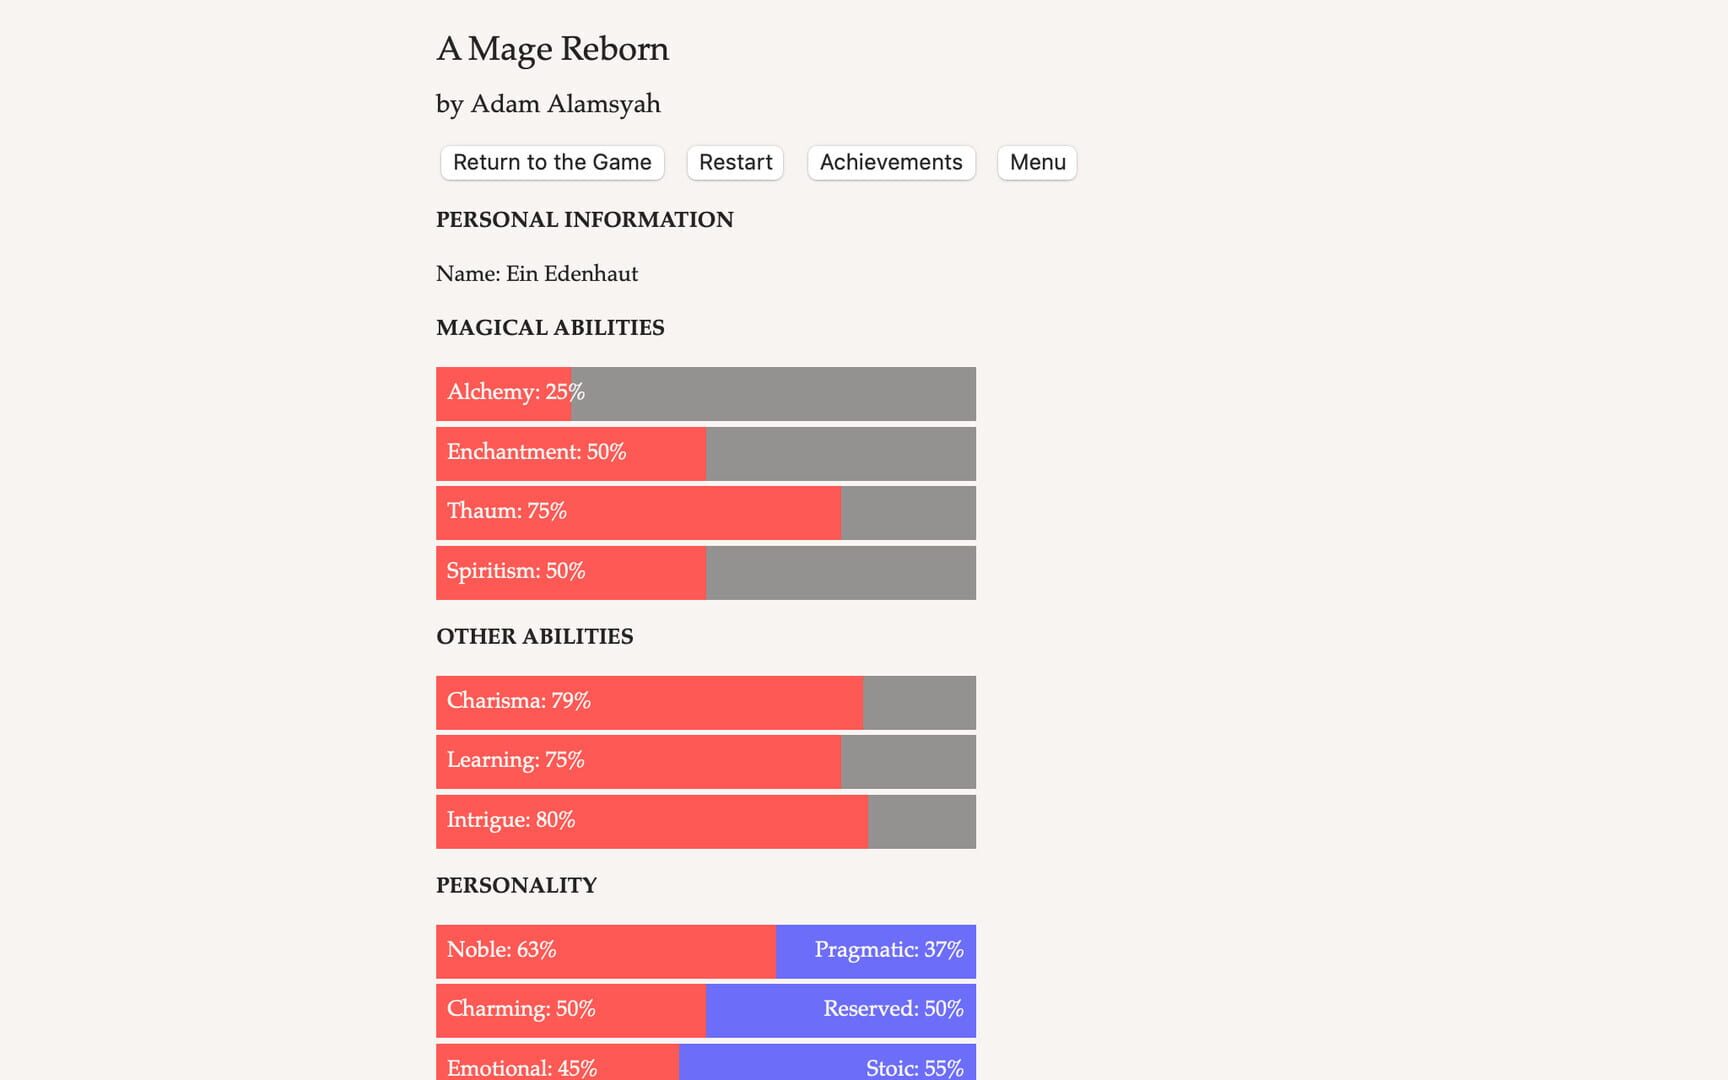
Task: Open the Menu button
Action: [1037, 163]
